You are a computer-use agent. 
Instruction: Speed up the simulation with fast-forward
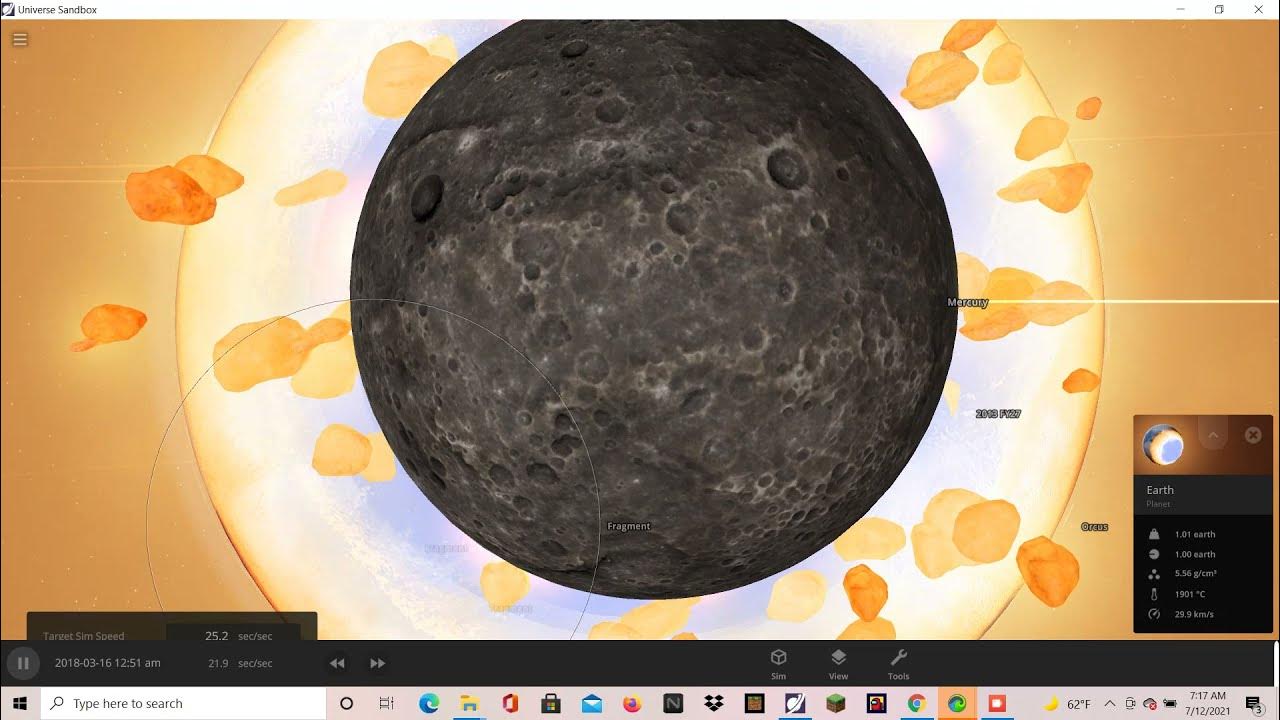[x=377, y=663]
